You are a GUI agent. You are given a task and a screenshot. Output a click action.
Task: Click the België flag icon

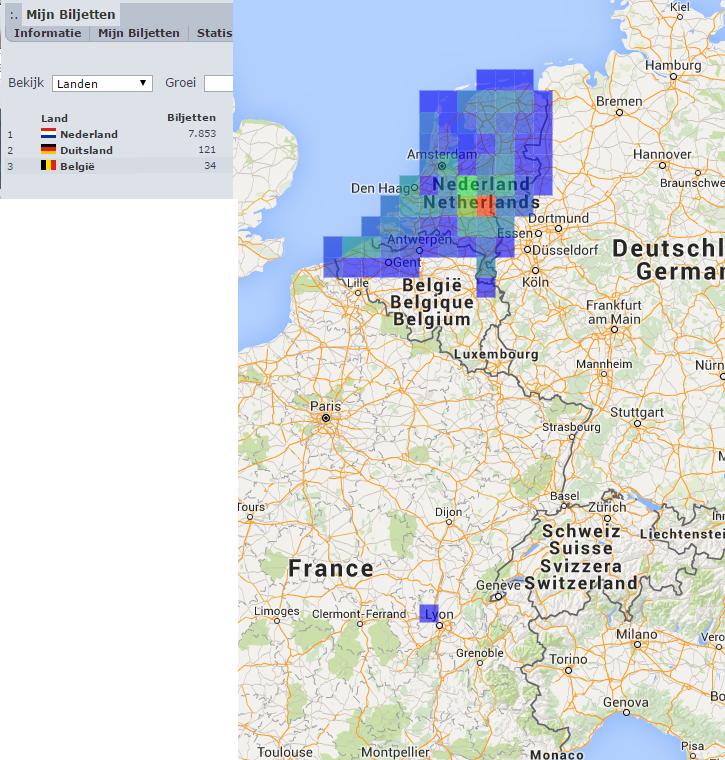point(48,165)
